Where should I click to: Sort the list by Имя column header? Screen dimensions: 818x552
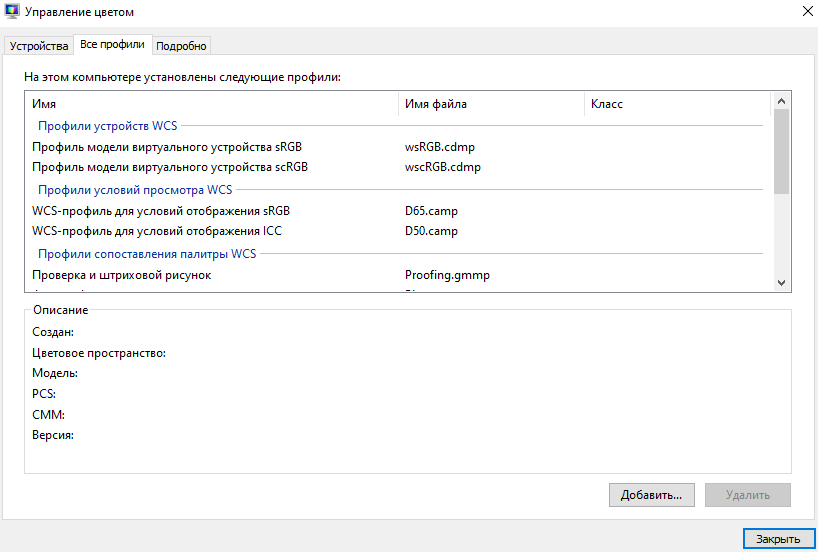[x=210, y=104]
